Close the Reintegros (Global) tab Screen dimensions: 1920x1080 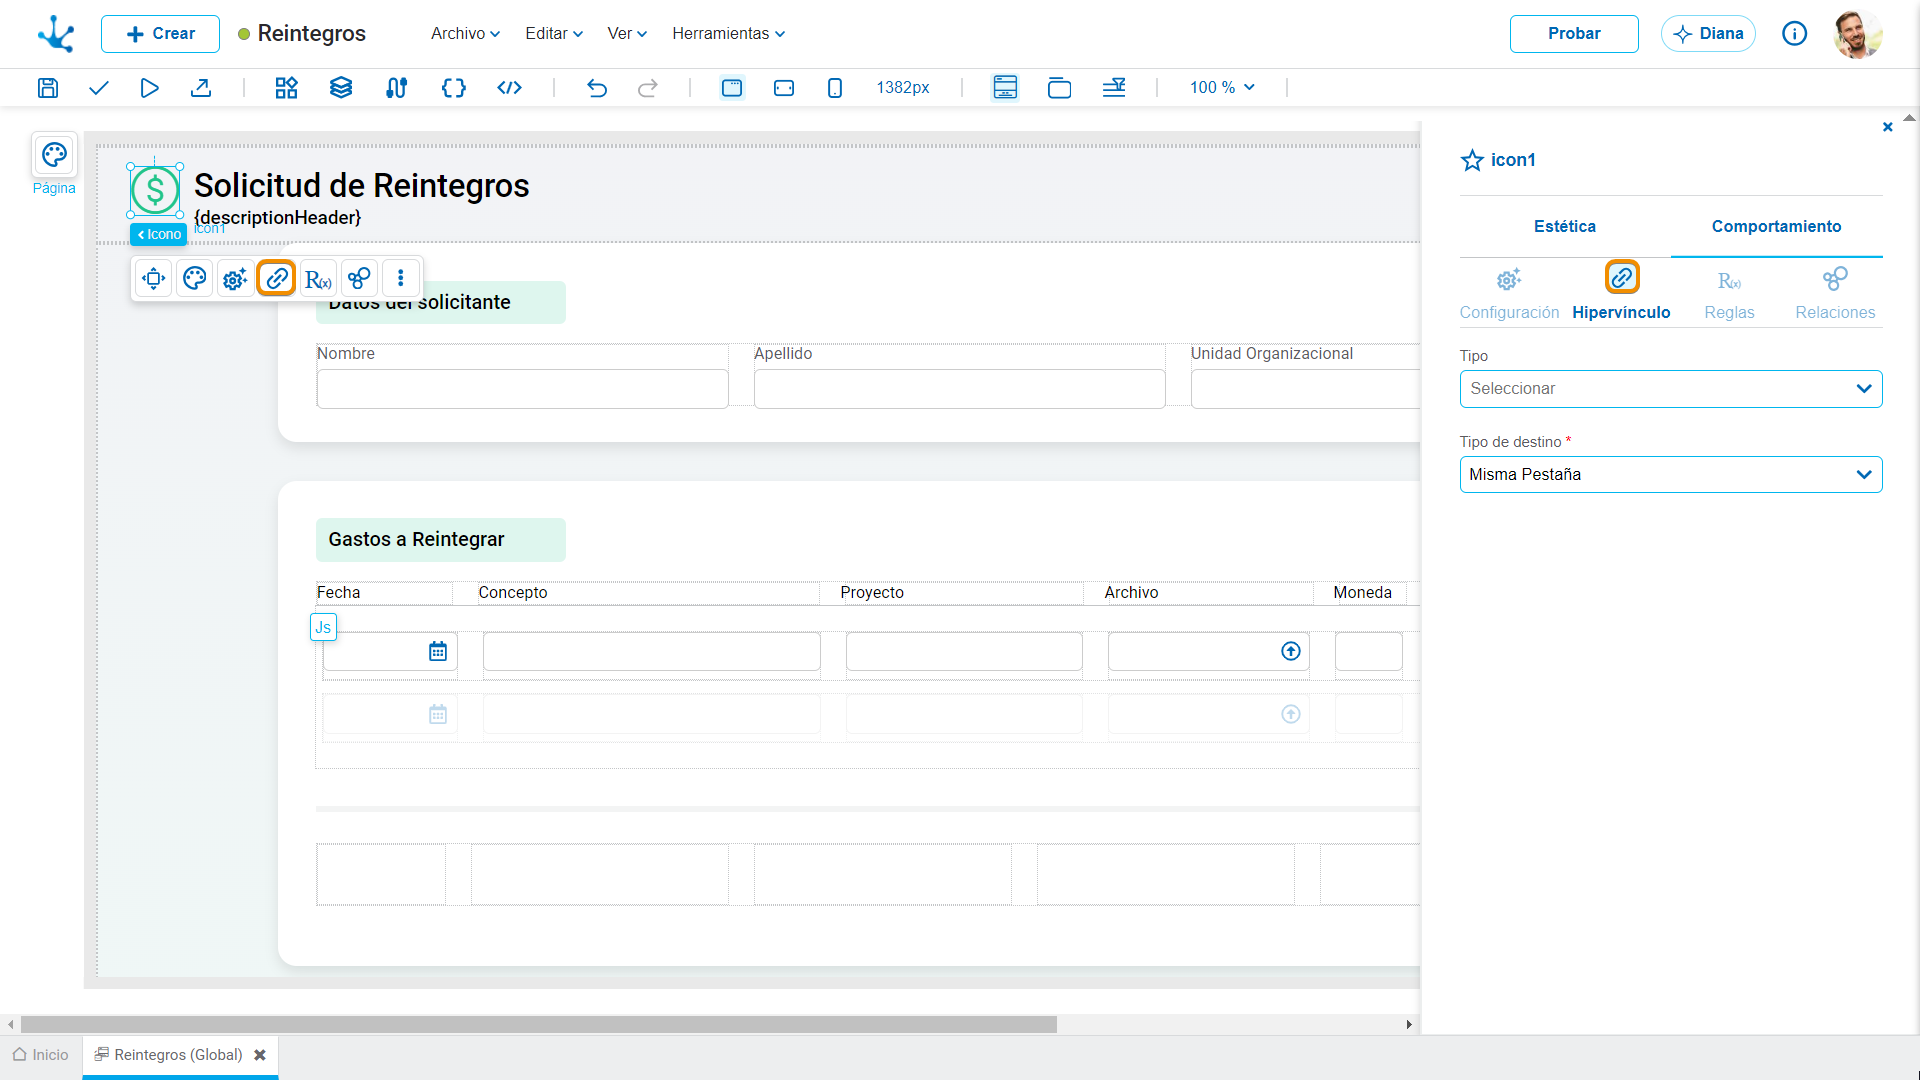pyautogui.click(x=260, y=1055)
